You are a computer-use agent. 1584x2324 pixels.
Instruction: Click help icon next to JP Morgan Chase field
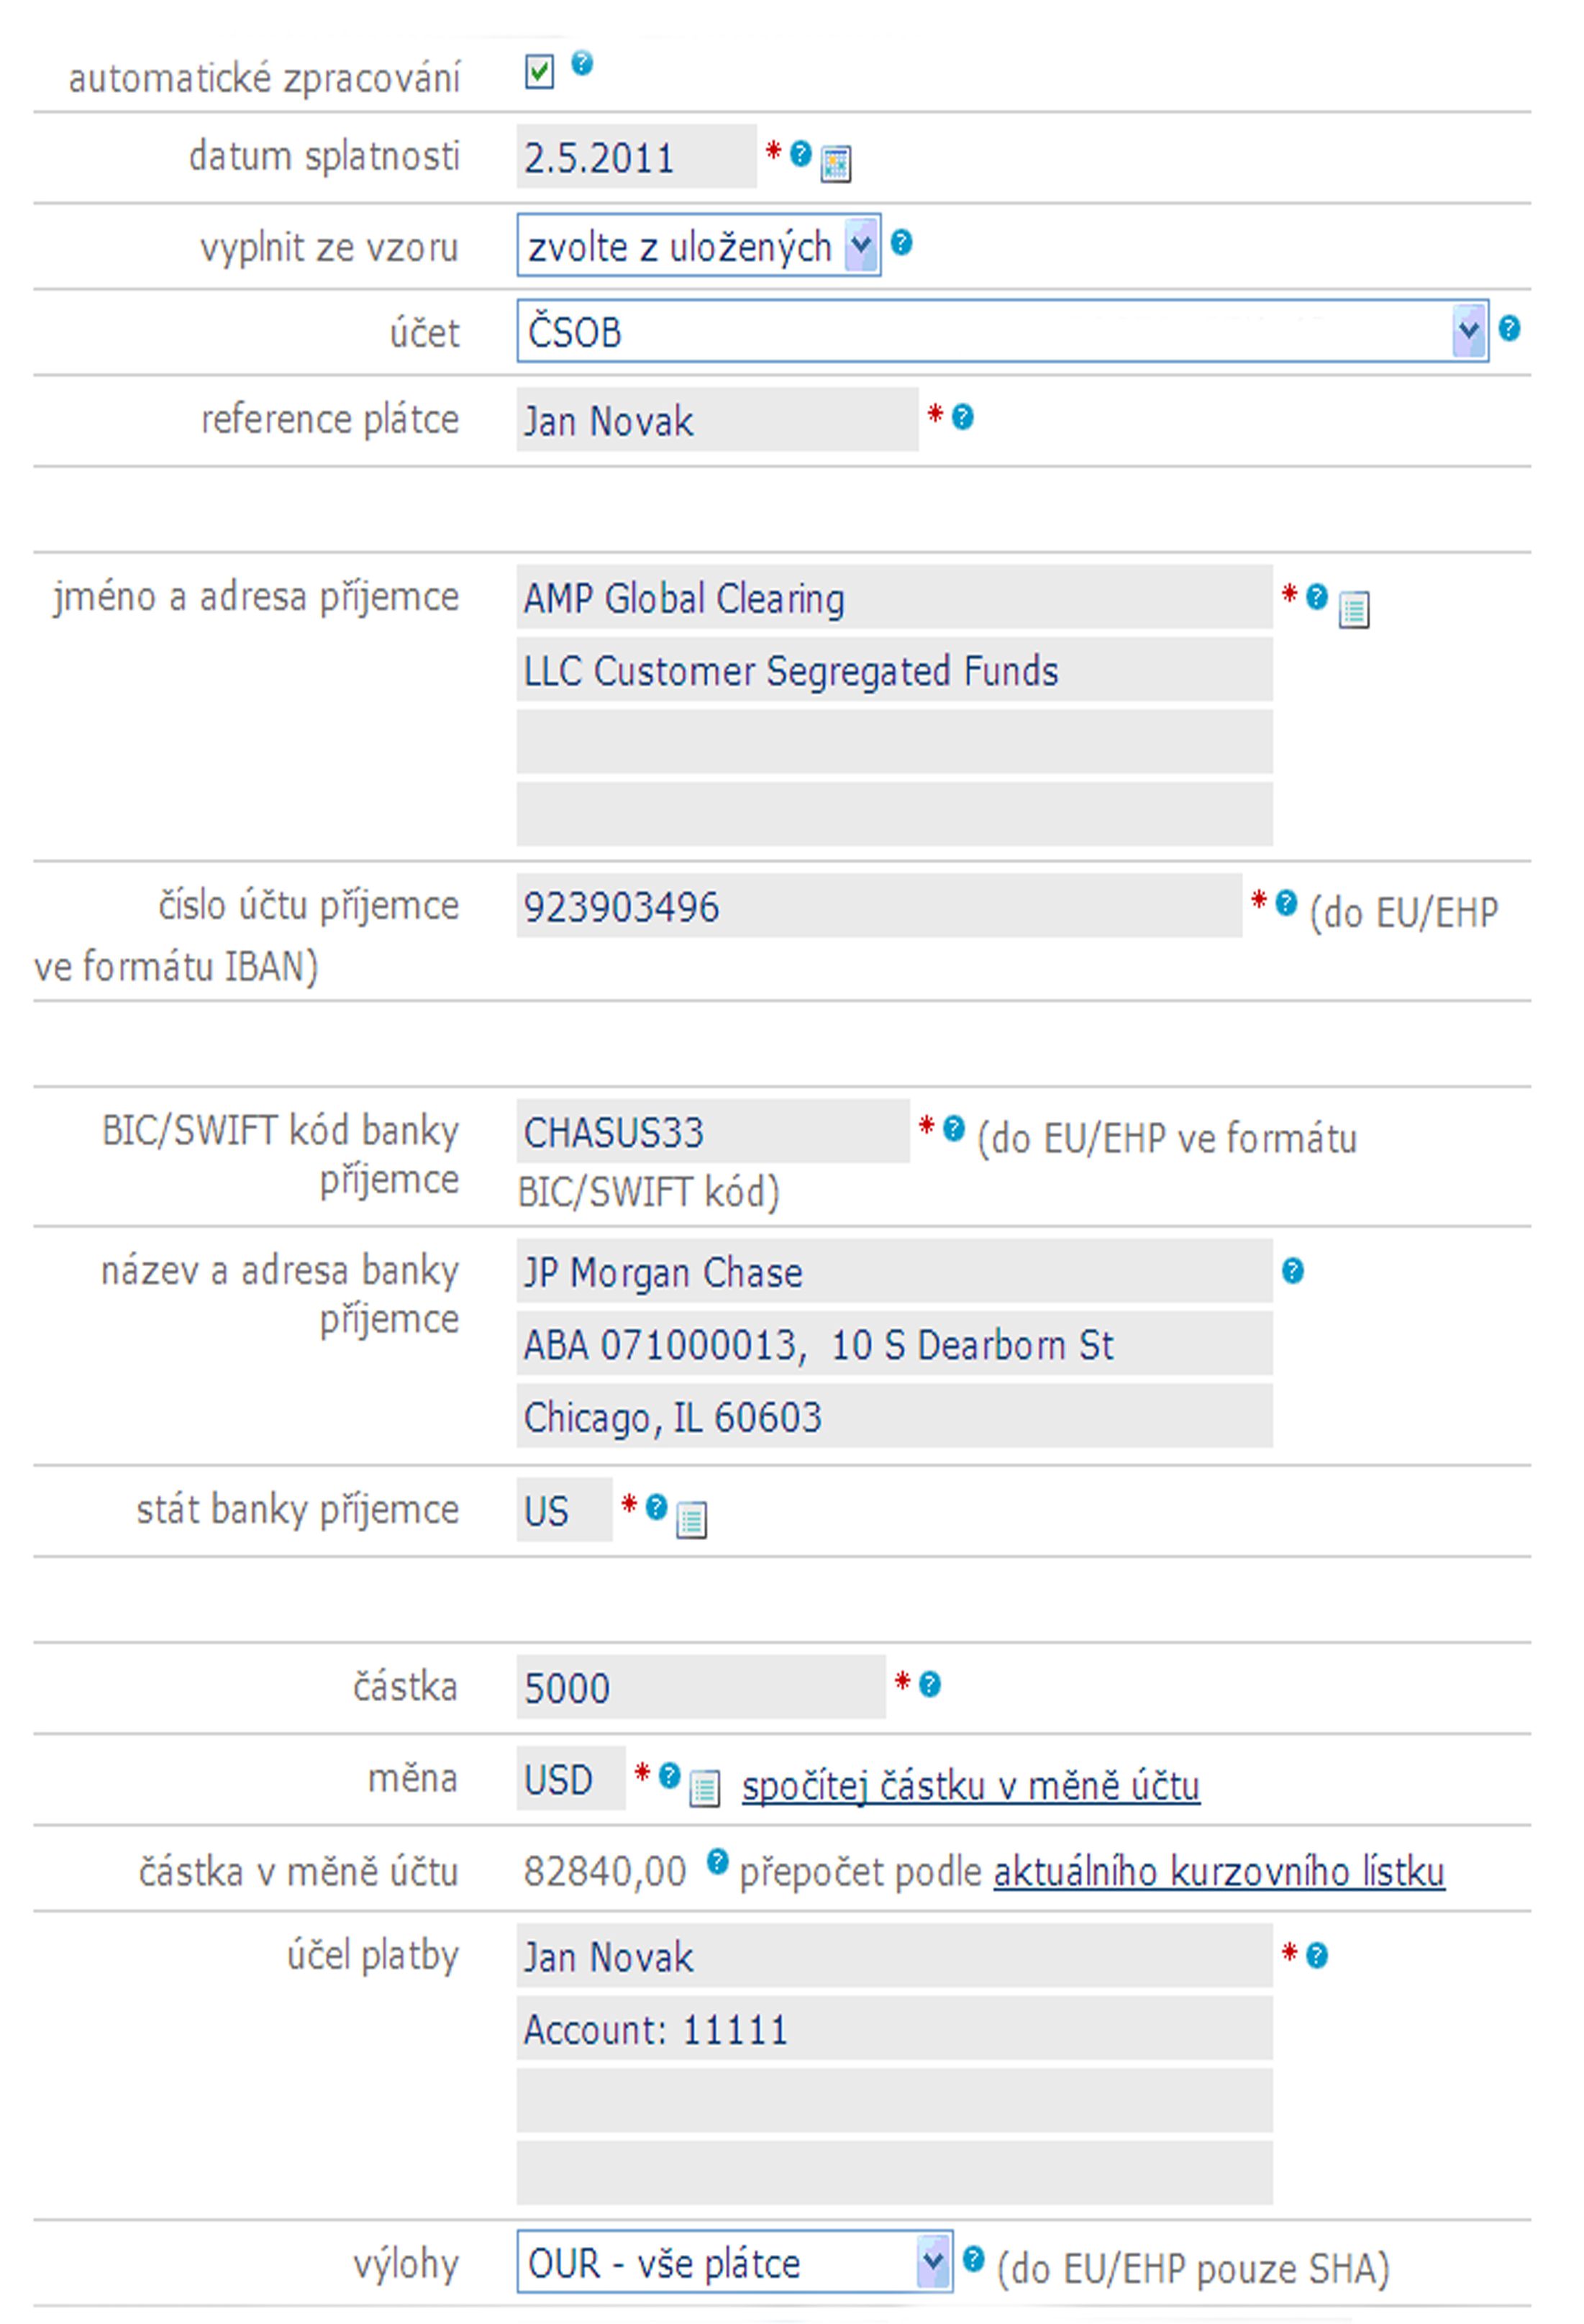click(1292, 1271)
